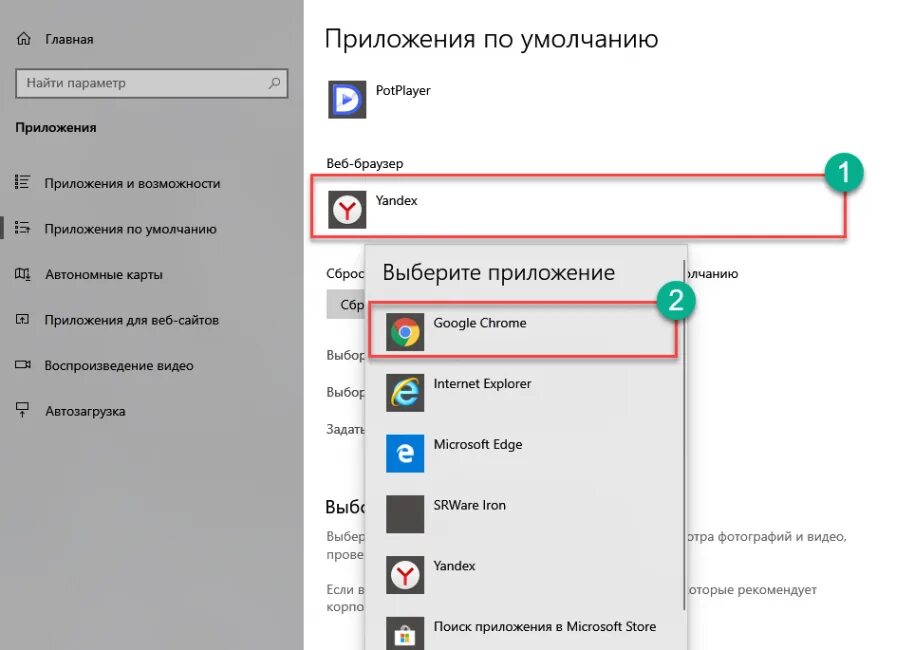Image resolution: width=914 pixels, height=650 pixels.
Task: Click the Microsoft Edge icon in popup
Action: point(405,452)
